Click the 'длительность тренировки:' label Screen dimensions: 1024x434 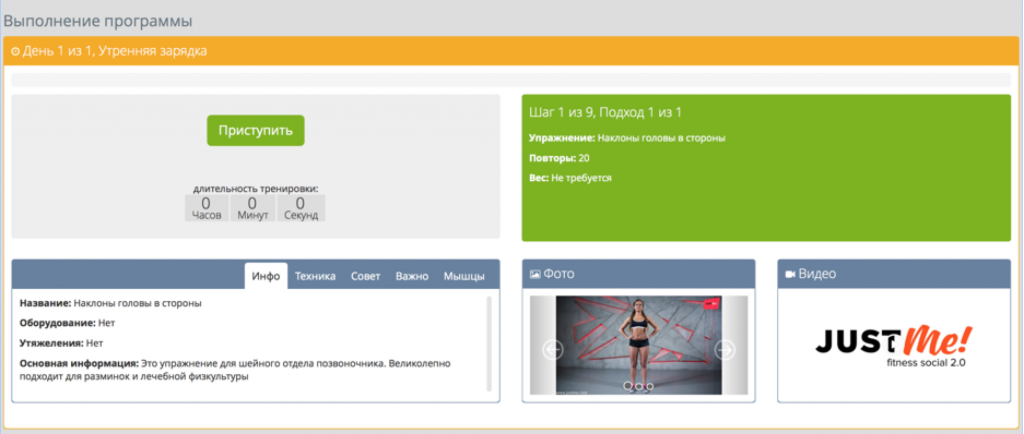coord(255,189)
